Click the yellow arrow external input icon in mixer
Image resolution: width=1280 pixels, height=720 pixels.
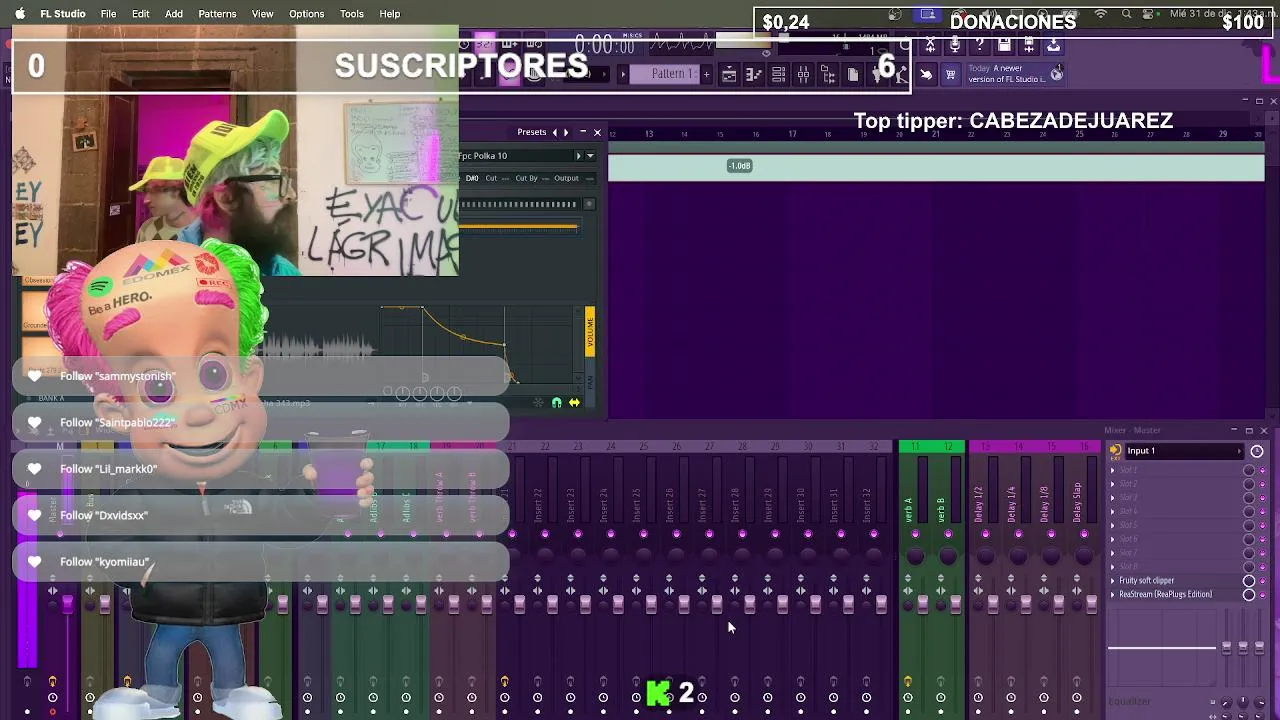pyautogui.click(x=1115, y=450)
